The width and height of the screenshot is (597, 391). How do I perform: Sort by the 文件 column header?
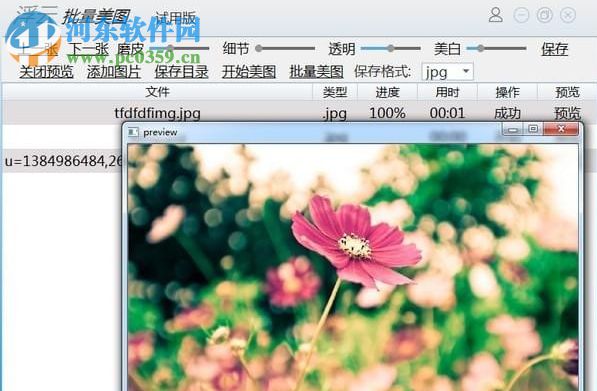pos(157,92)
